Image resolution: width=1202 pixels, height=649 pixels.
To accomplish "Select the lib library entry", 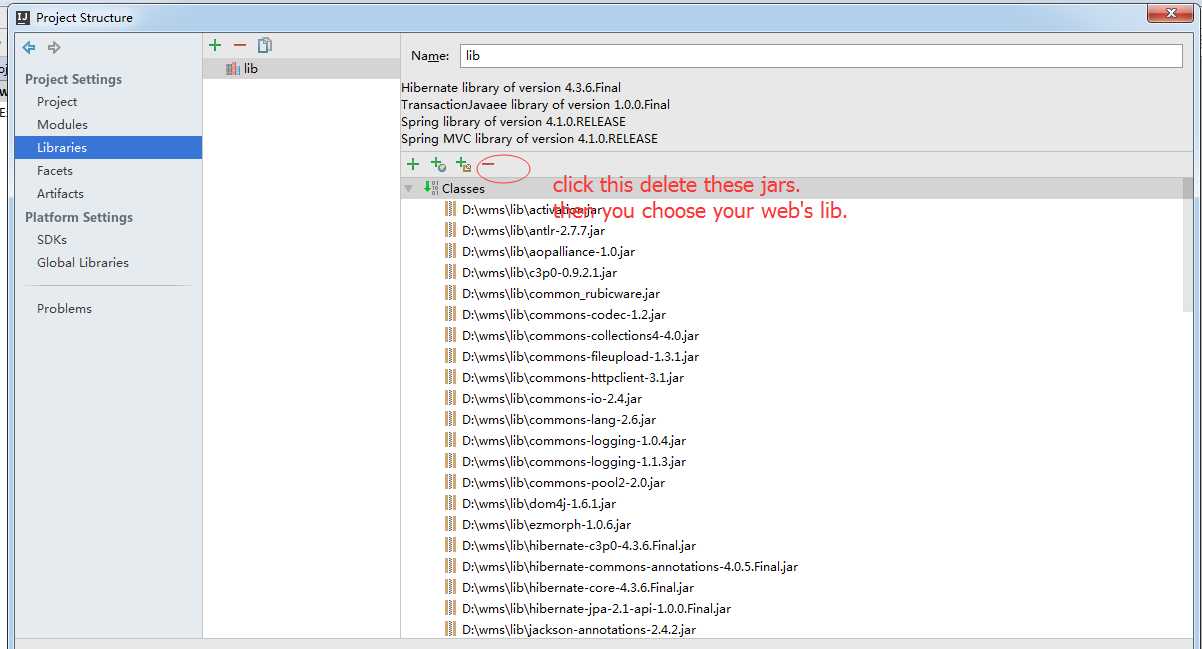I will 301,69.
